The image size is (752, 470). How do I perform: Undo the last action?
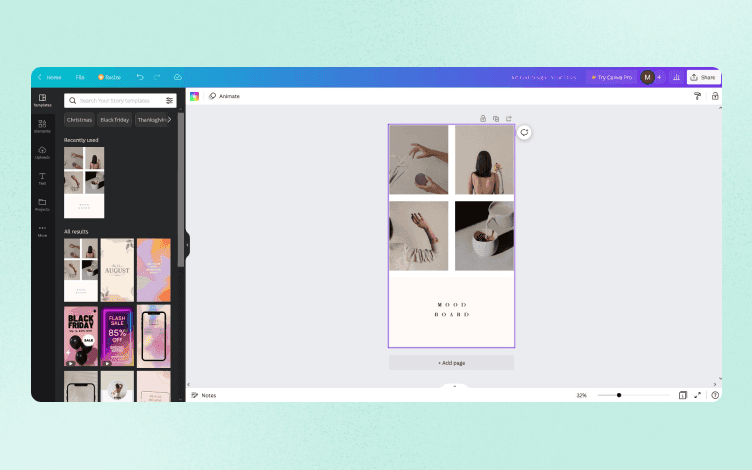[x=140, y=77]
